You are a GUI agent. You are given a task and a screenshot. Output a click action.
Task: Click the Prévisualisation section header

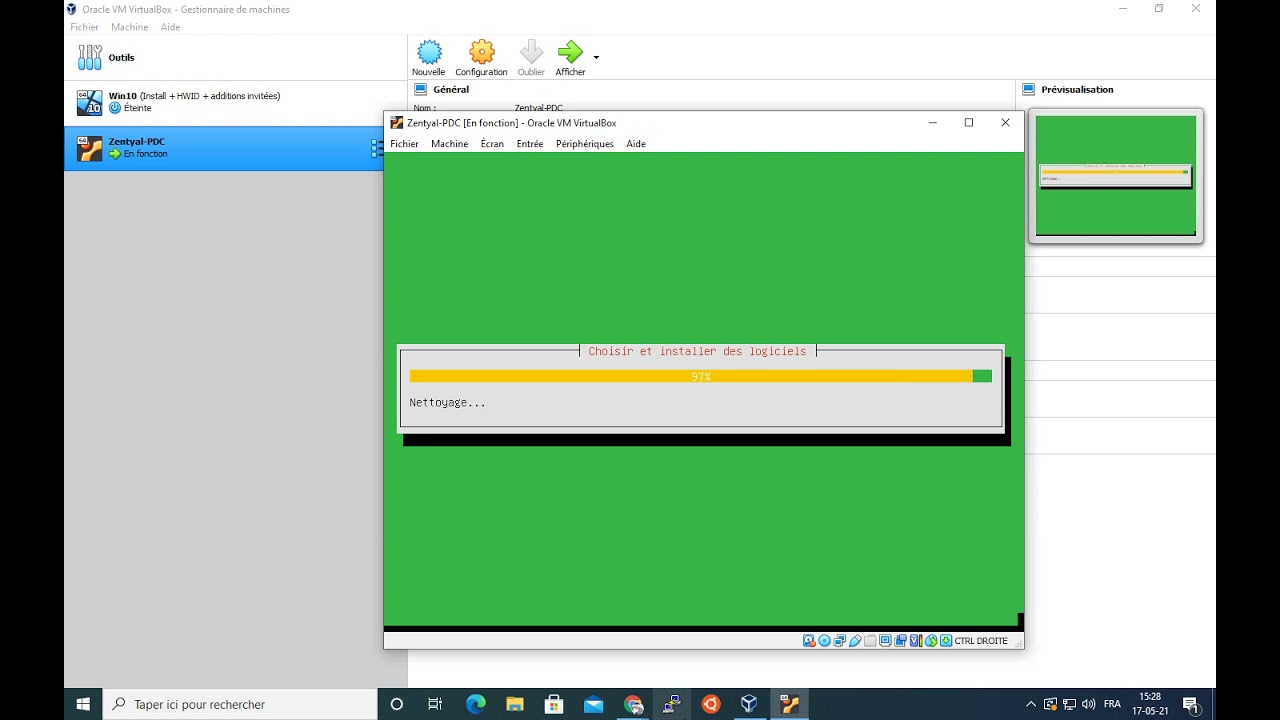(1077, 90)
